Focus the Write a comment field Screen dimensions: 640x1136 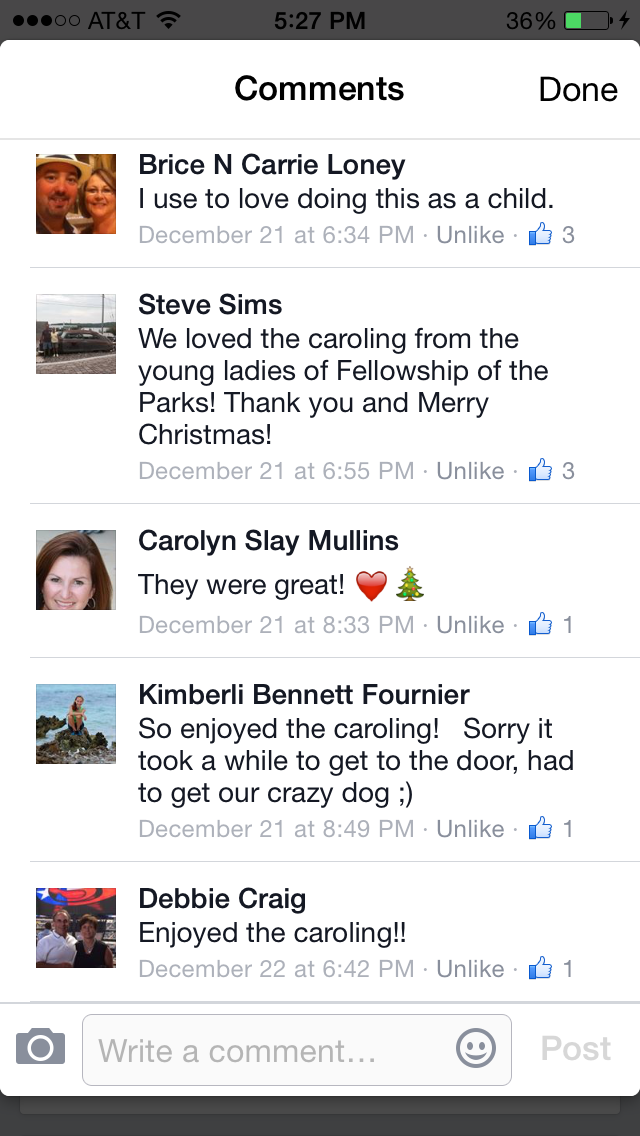pyautogui.click(x=270, y=1050)
